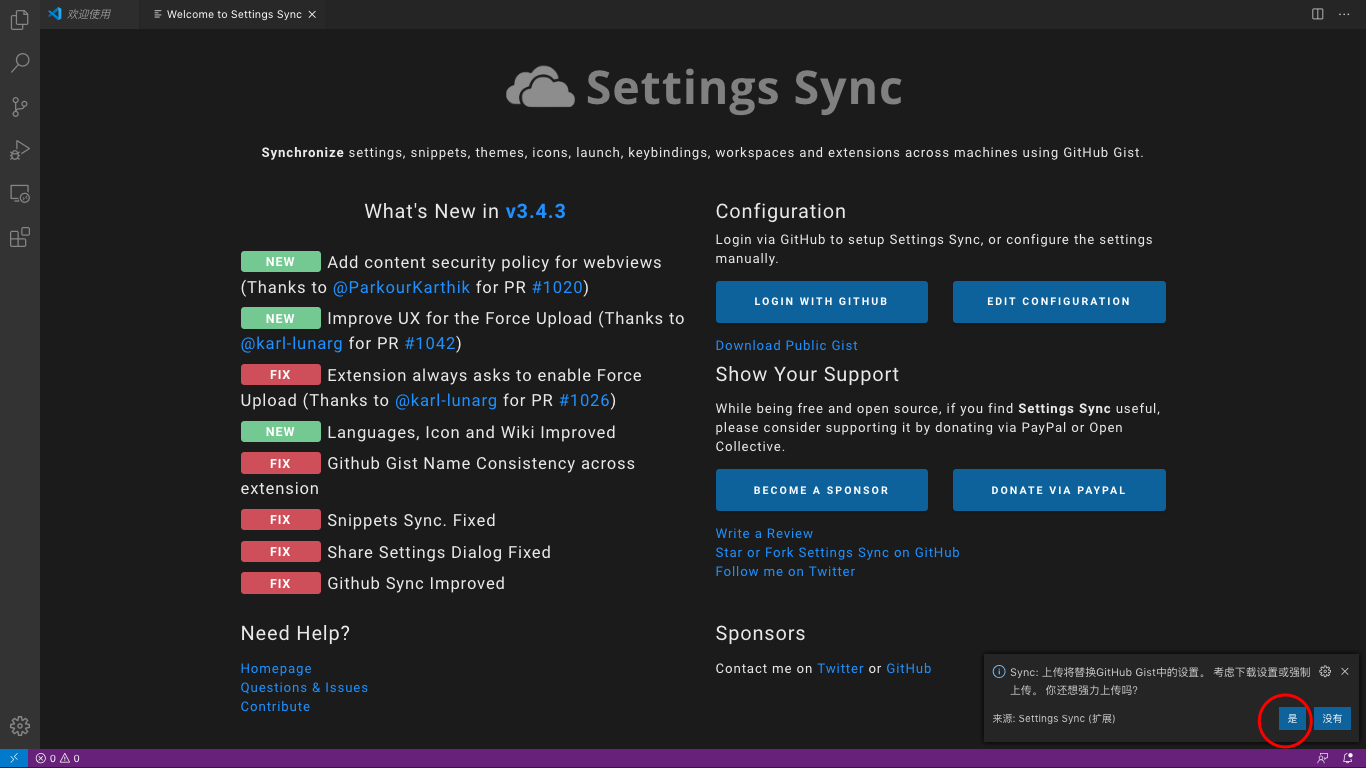The width and height of the screenshot is (1366, 768).
Task: Open the editor More Actions ellipsis
Action: [x=1343, y=14]
